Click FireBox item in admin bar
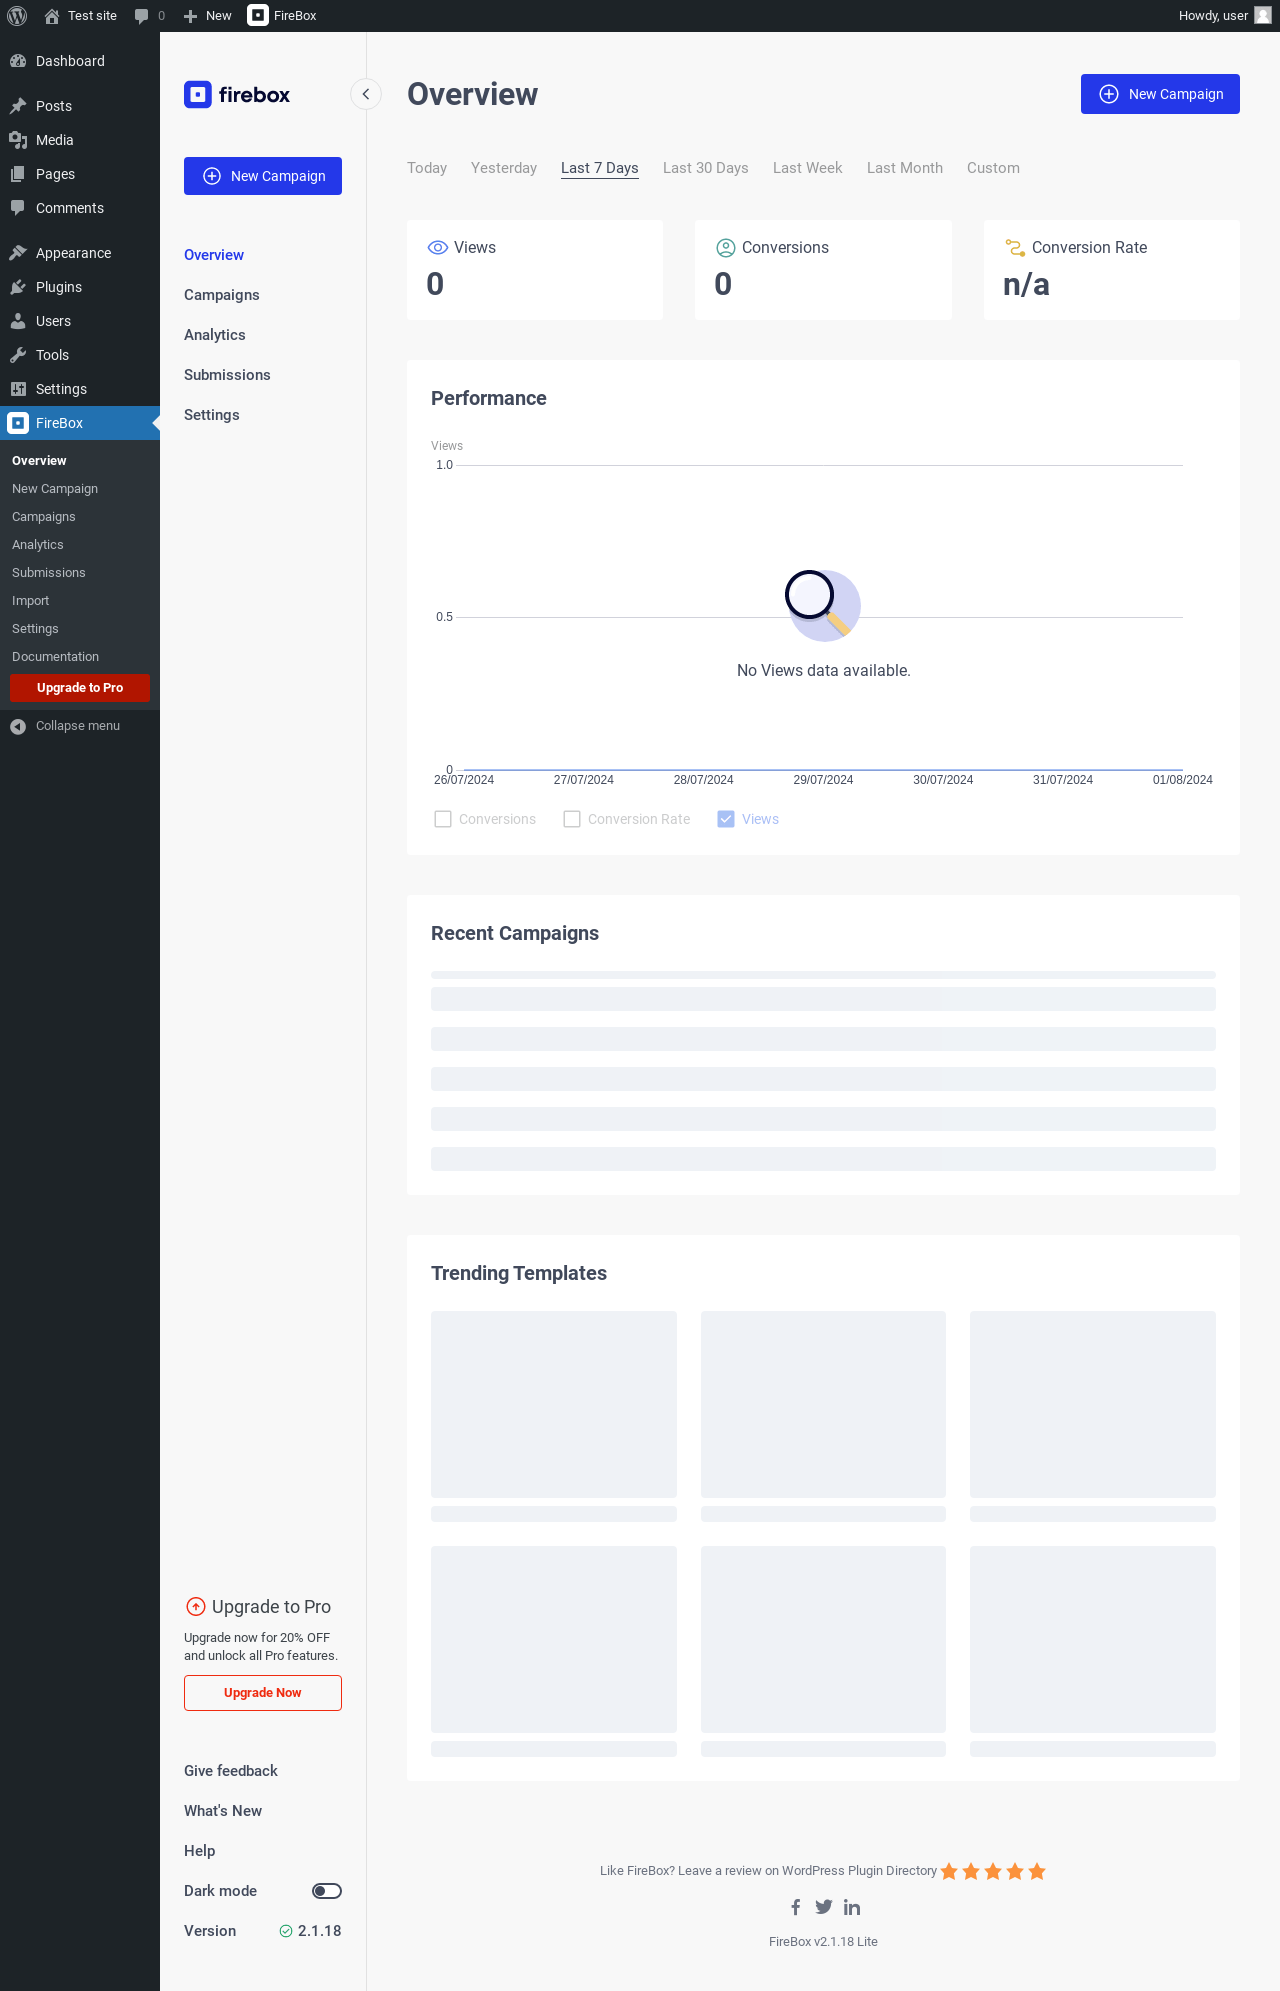Image resolution: width=1280 pixels, height=1991 pixels. click(282, 16)
